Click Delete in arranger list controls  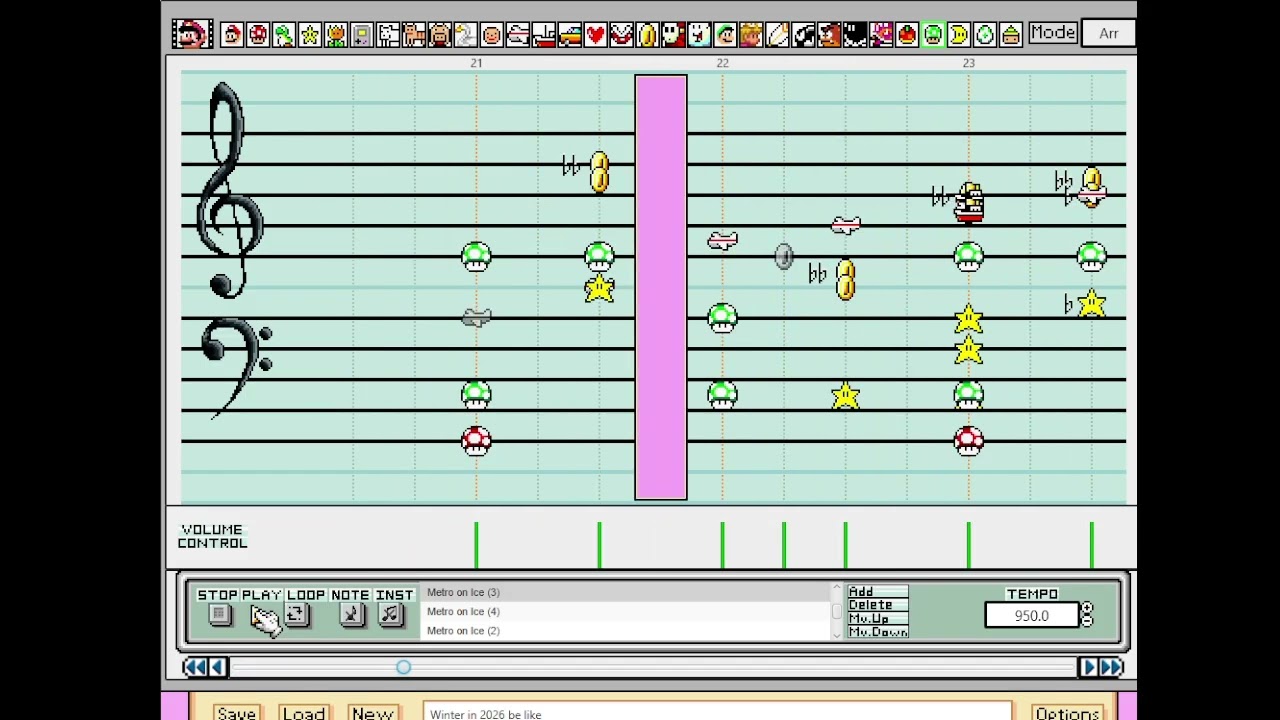tap(877, 605)
